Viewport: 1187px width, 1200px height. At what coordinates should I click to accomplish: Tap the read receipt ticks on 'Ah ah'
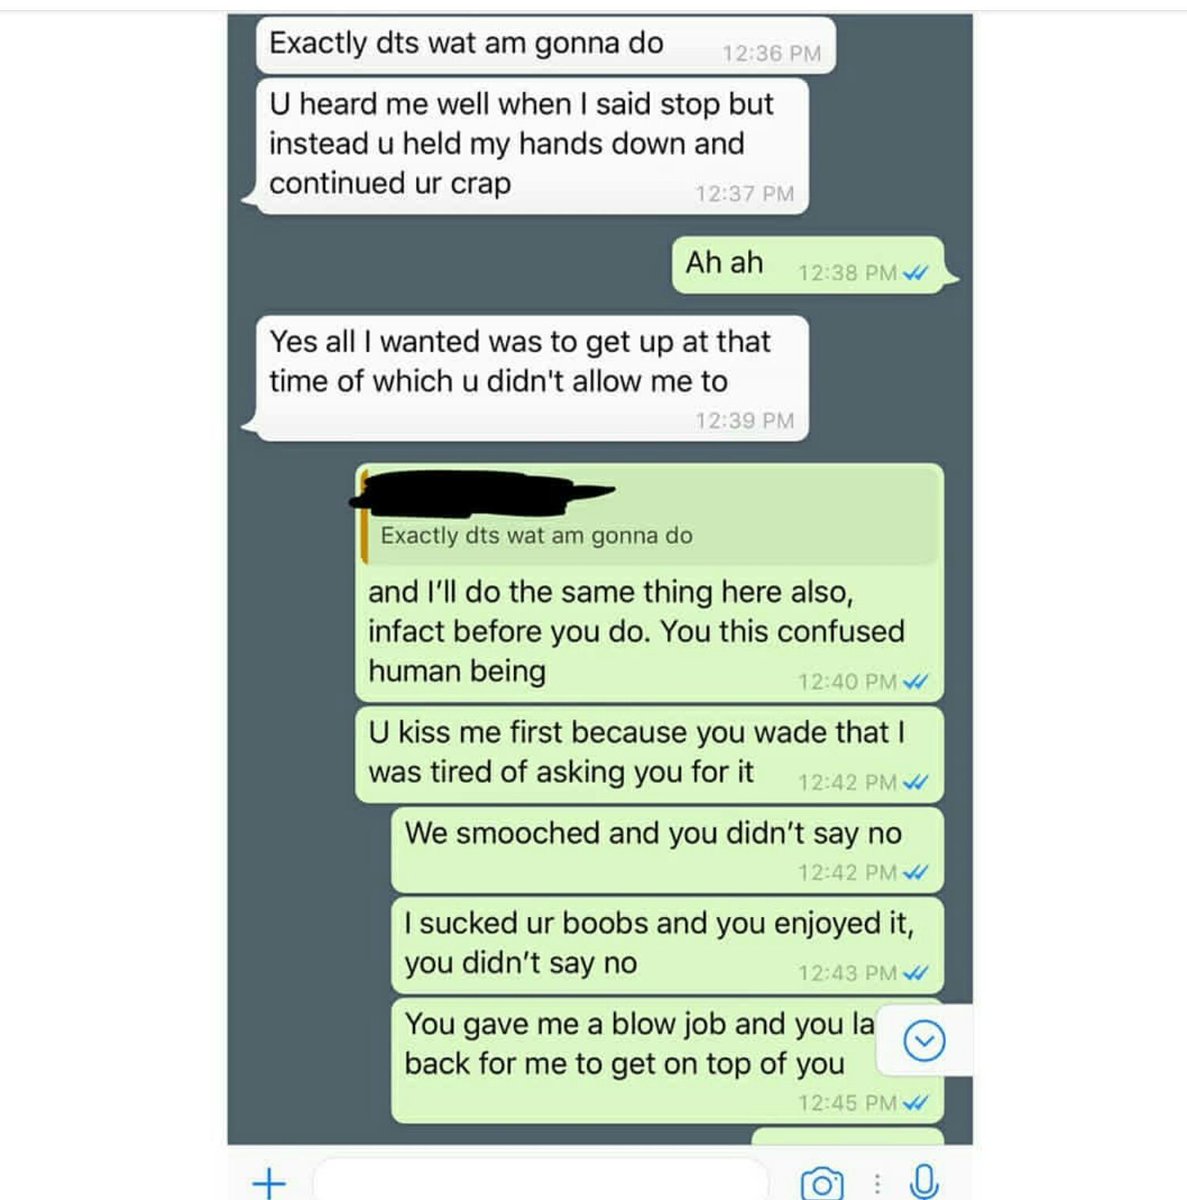[915, 273]
